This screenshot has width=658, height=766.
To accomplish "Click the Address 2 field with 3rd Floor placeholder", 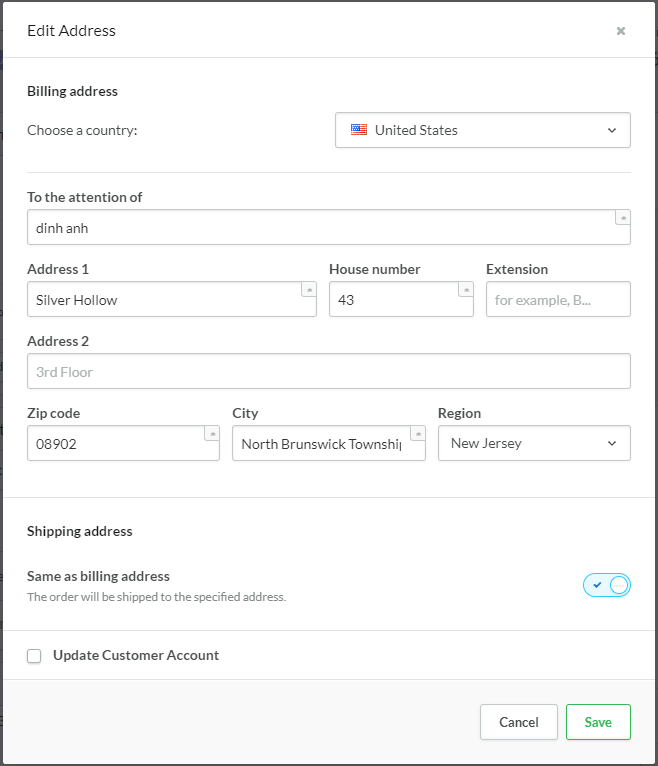I will click(x=329, y=371).
